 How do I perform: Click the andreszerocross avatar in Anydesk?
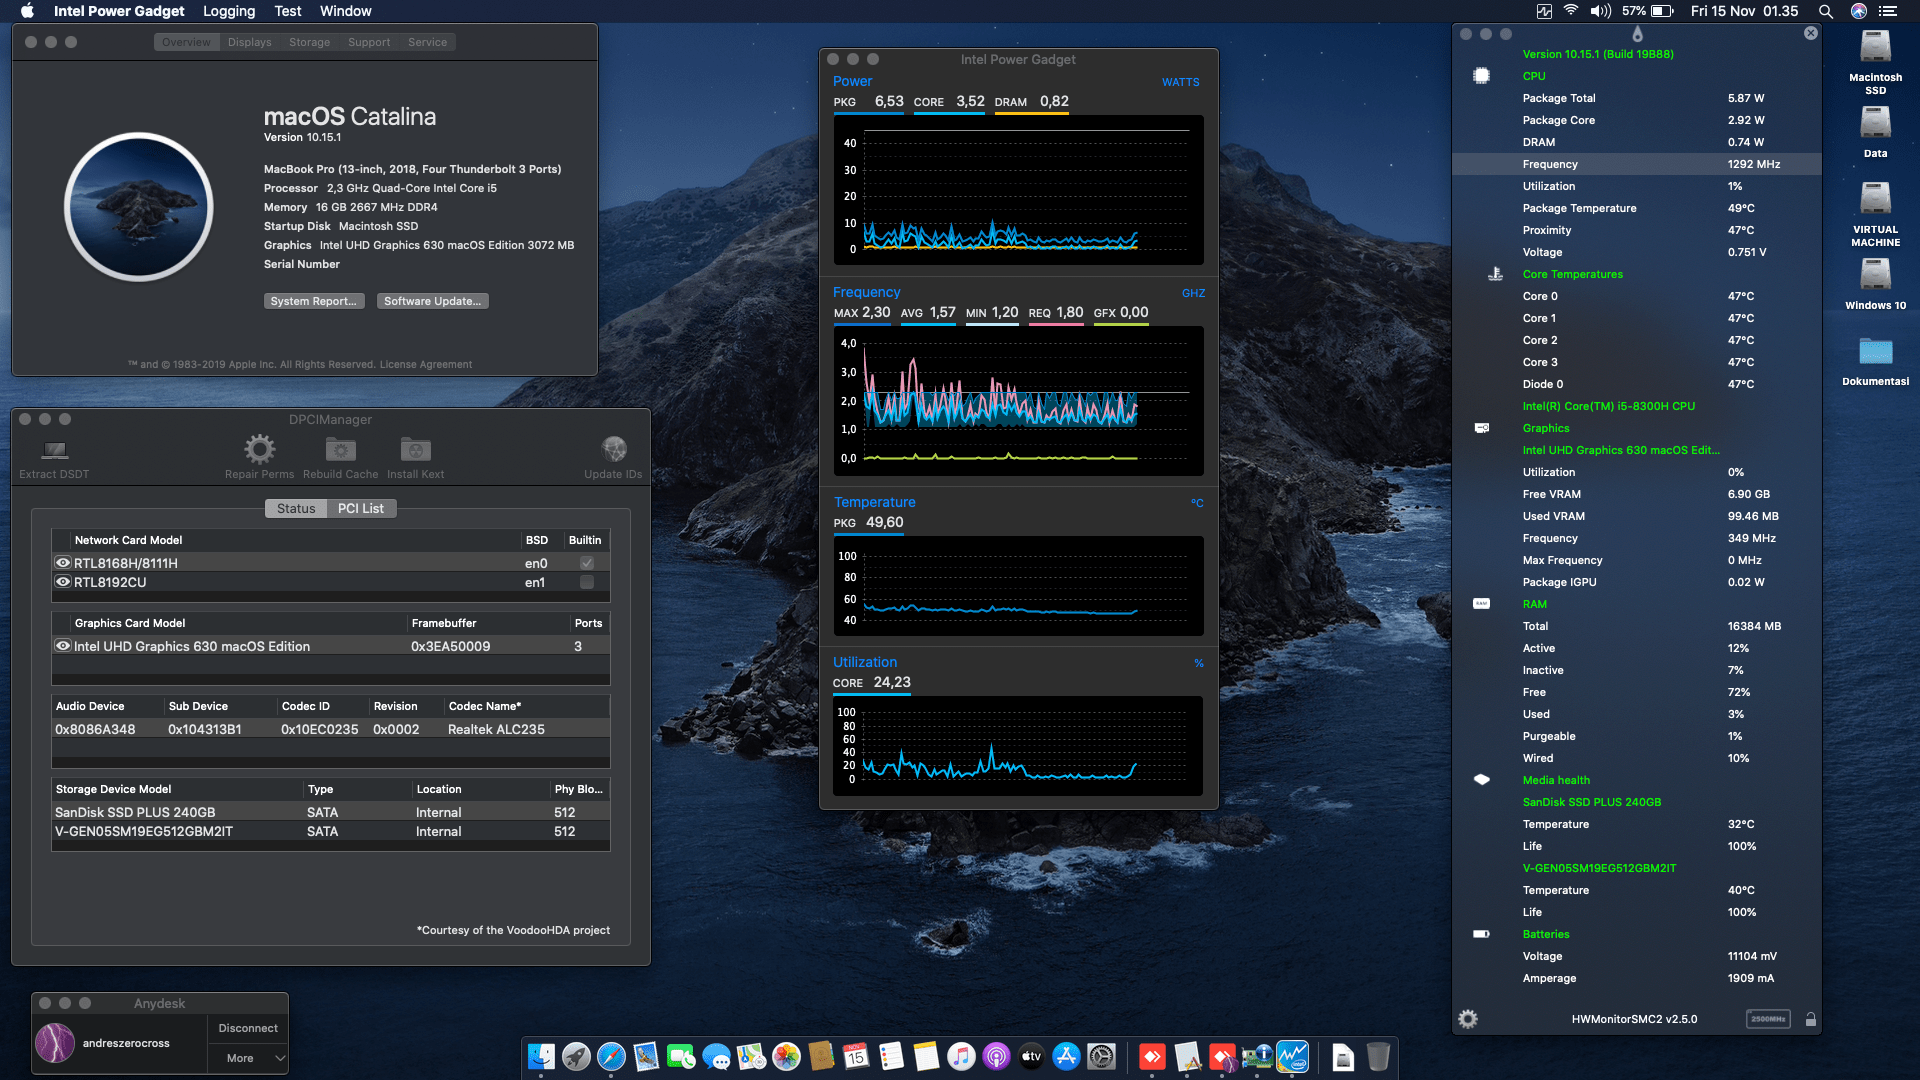(55, 1043)
